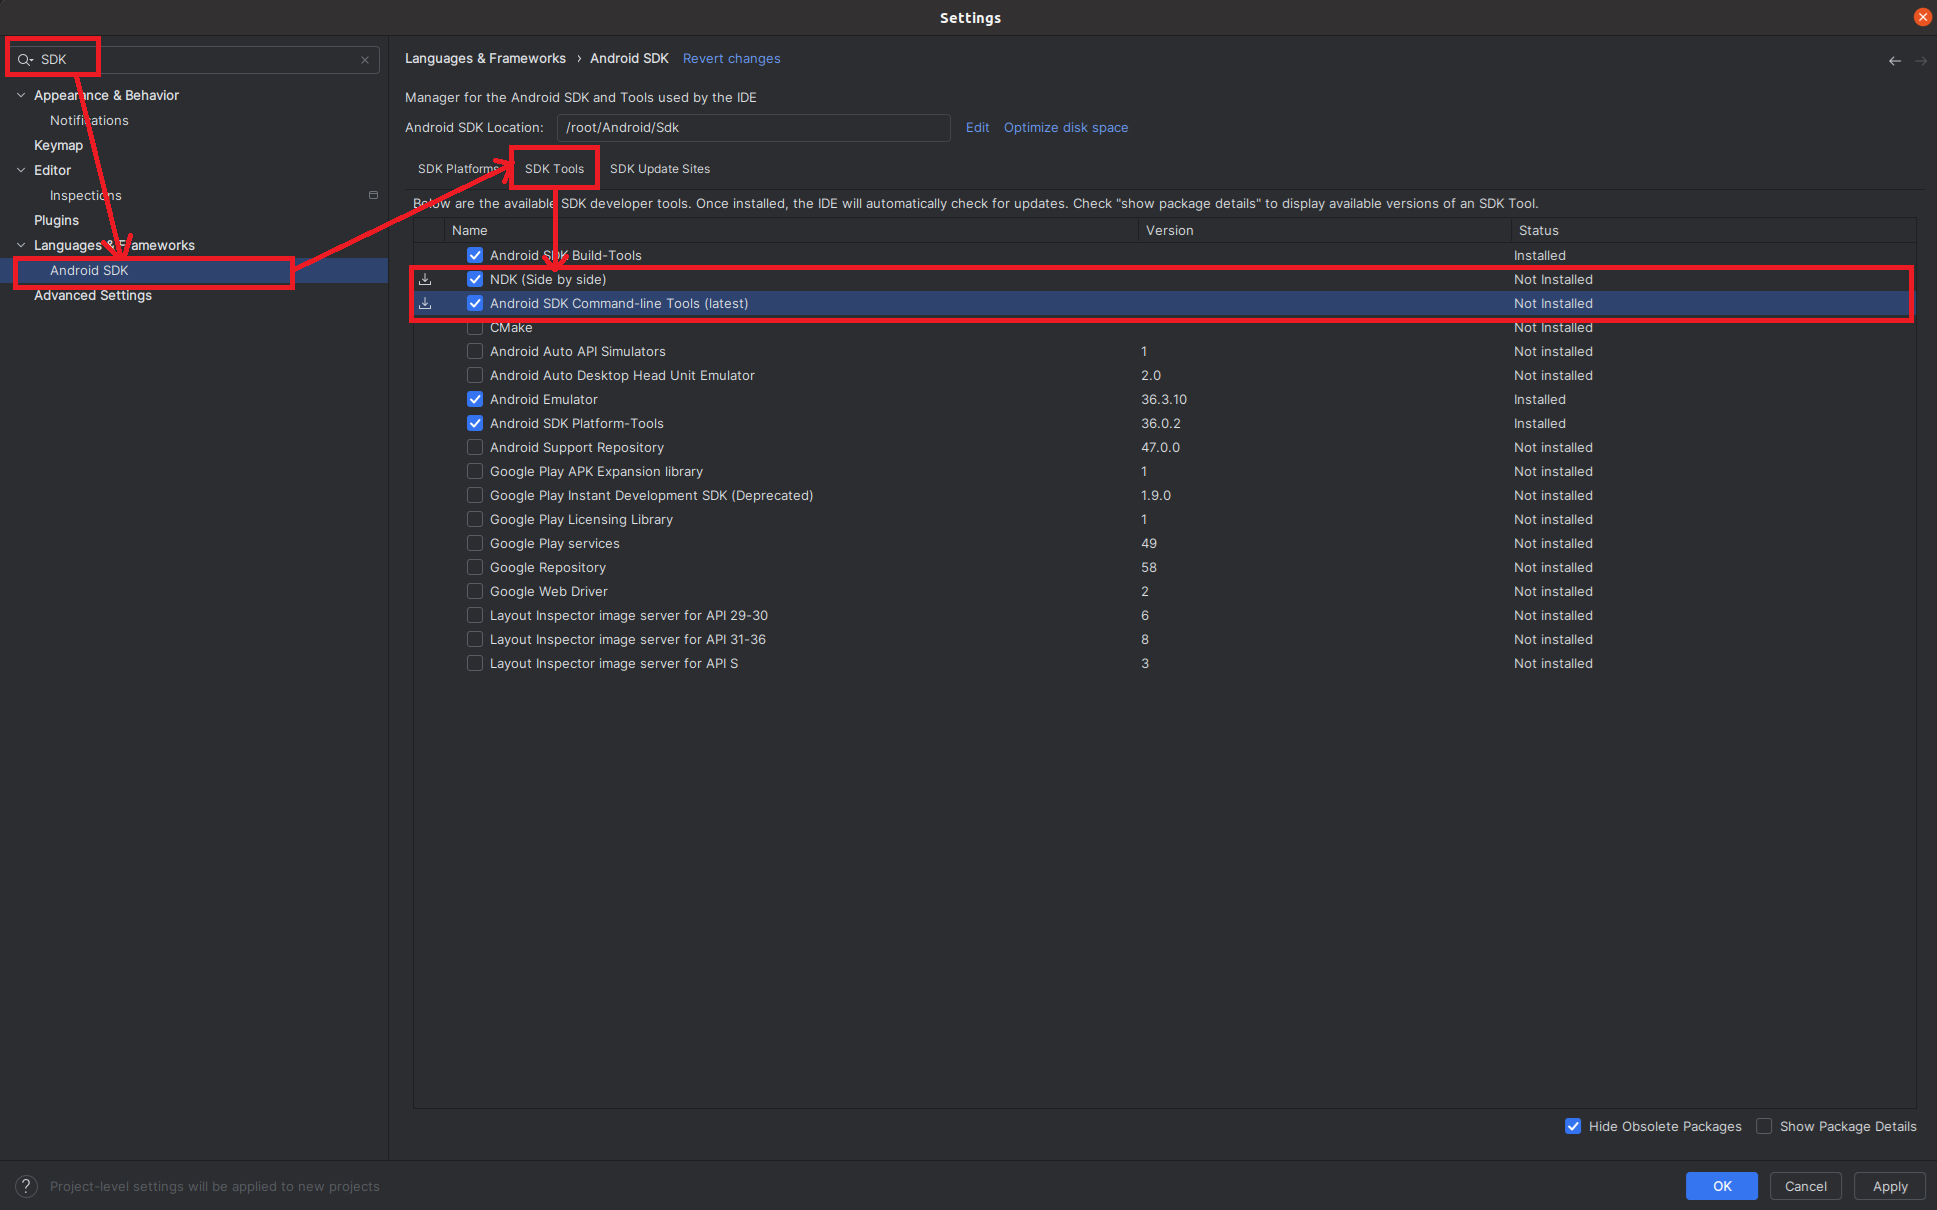The image size is (1937, 1210).
Task: Open the help question mark icon
Action: (x=27, y=1186)
